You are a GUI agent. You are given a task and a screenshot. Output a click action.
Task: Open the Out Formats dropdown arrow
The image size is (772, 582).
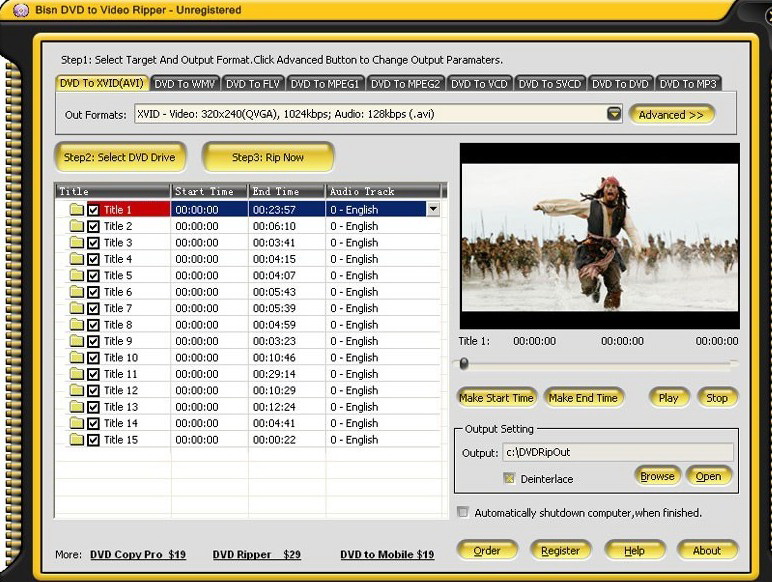click(614, 114)
